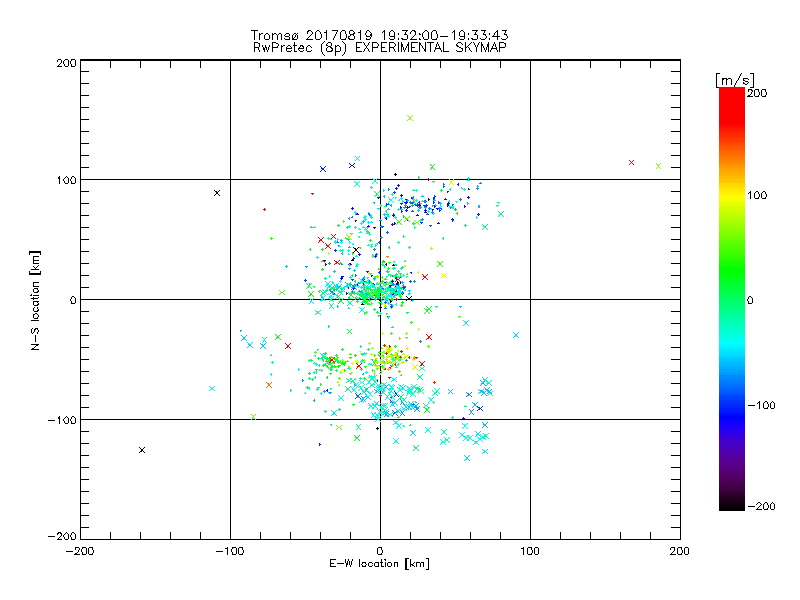Click the color bar's "-100" label
Viewport: 800px width, 600px height.
click(x=761, y=406)
